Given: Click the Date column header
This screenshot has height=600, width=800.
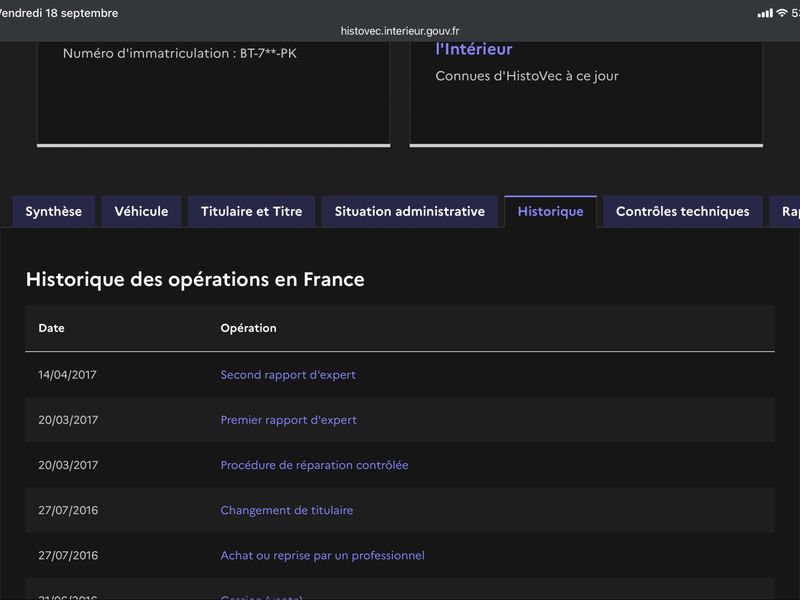Looking at the screenshot, I should 52,328.
